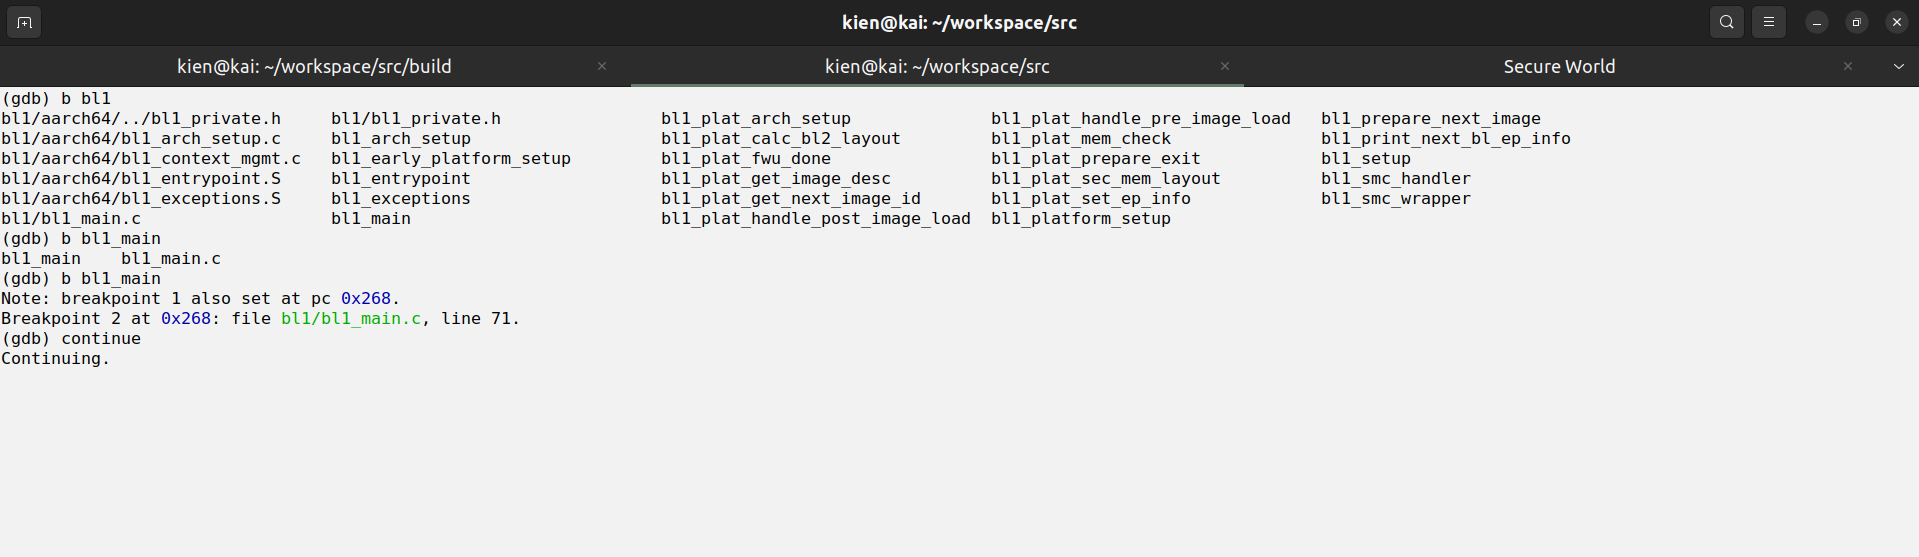The width and height of the screenshot is (1919, 557).
Task: Click the "Continuing." output line
Action: point(56,358)
